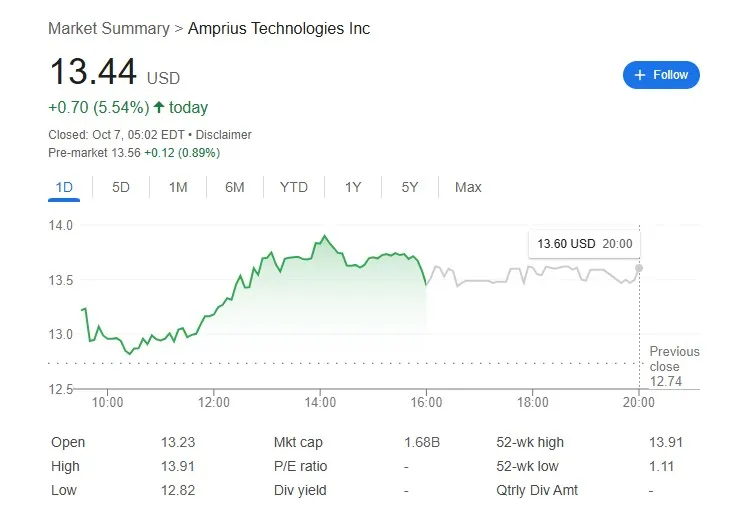The width and height of the screenshot is (740, 515).
Task: Click the Disclaimer link
Action: point(224,135)
